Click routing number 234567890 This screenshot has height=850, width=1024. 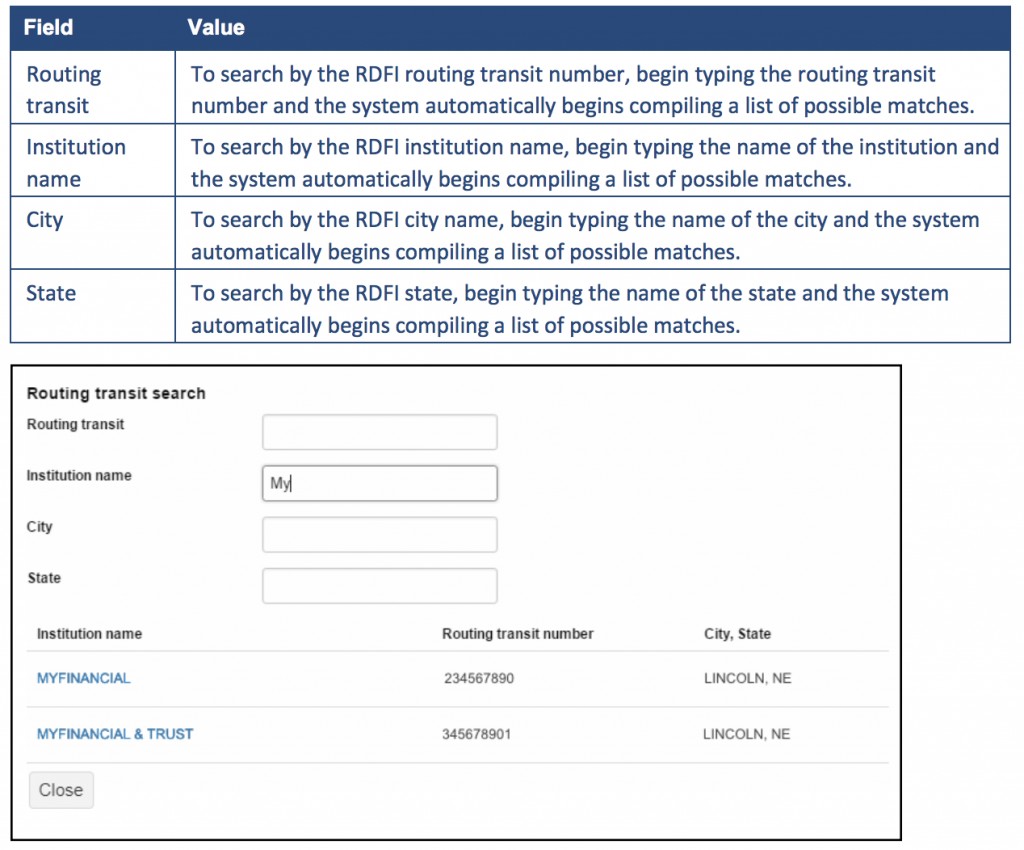(x=479, y=678)
